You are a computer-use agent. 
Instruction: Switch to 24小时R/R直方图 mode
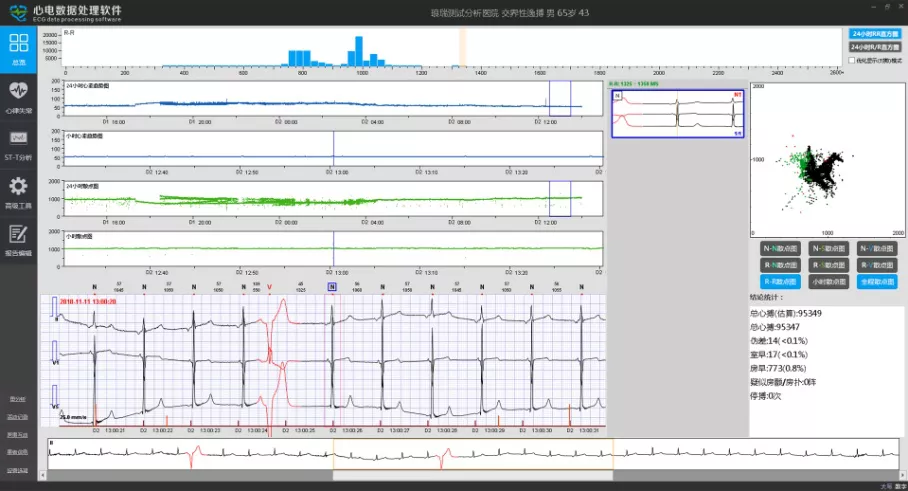[874, 46]
